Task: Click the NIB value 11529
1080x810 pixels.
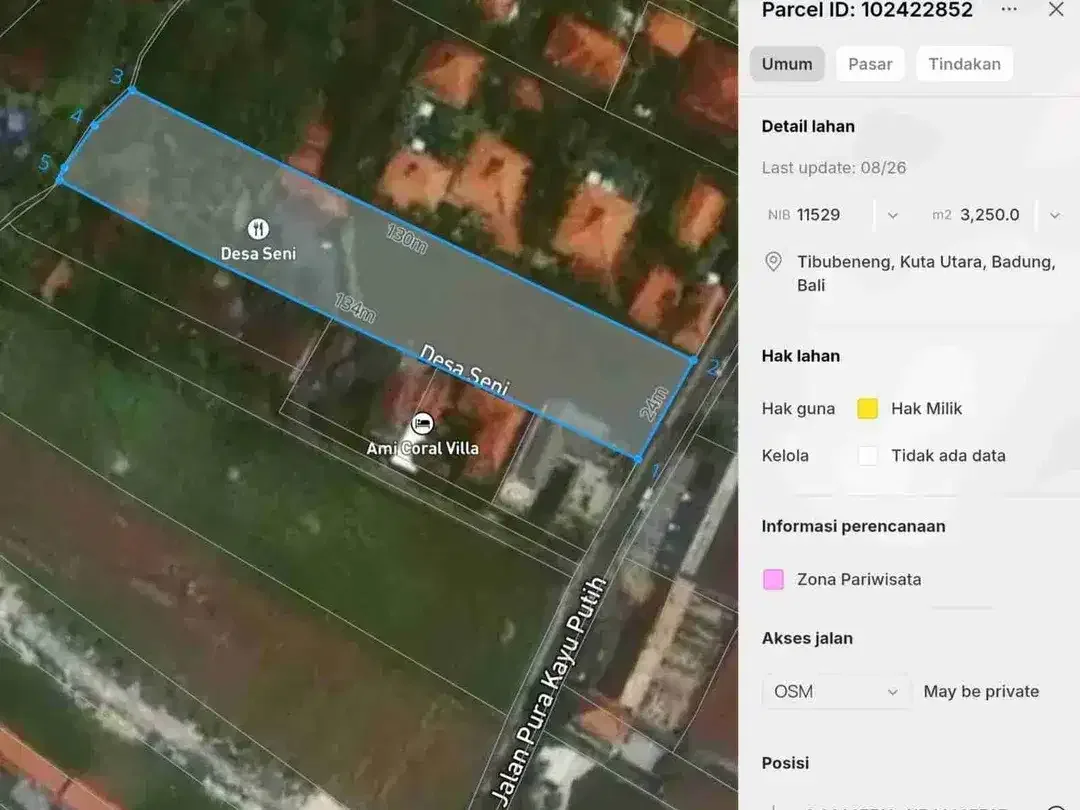Action: (x=818, y=215)
